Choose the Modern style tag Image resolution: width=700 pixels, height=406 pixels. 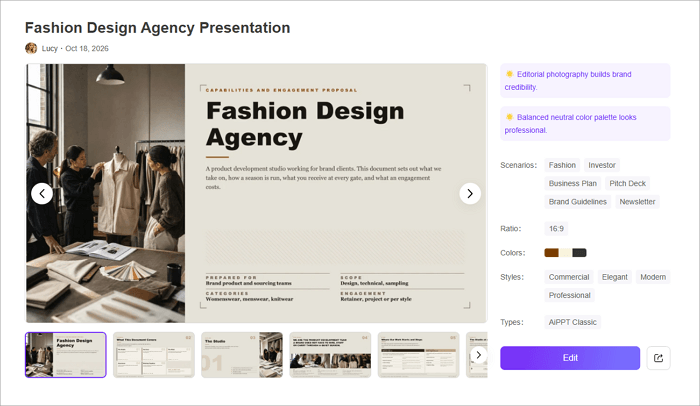(653, 277)
